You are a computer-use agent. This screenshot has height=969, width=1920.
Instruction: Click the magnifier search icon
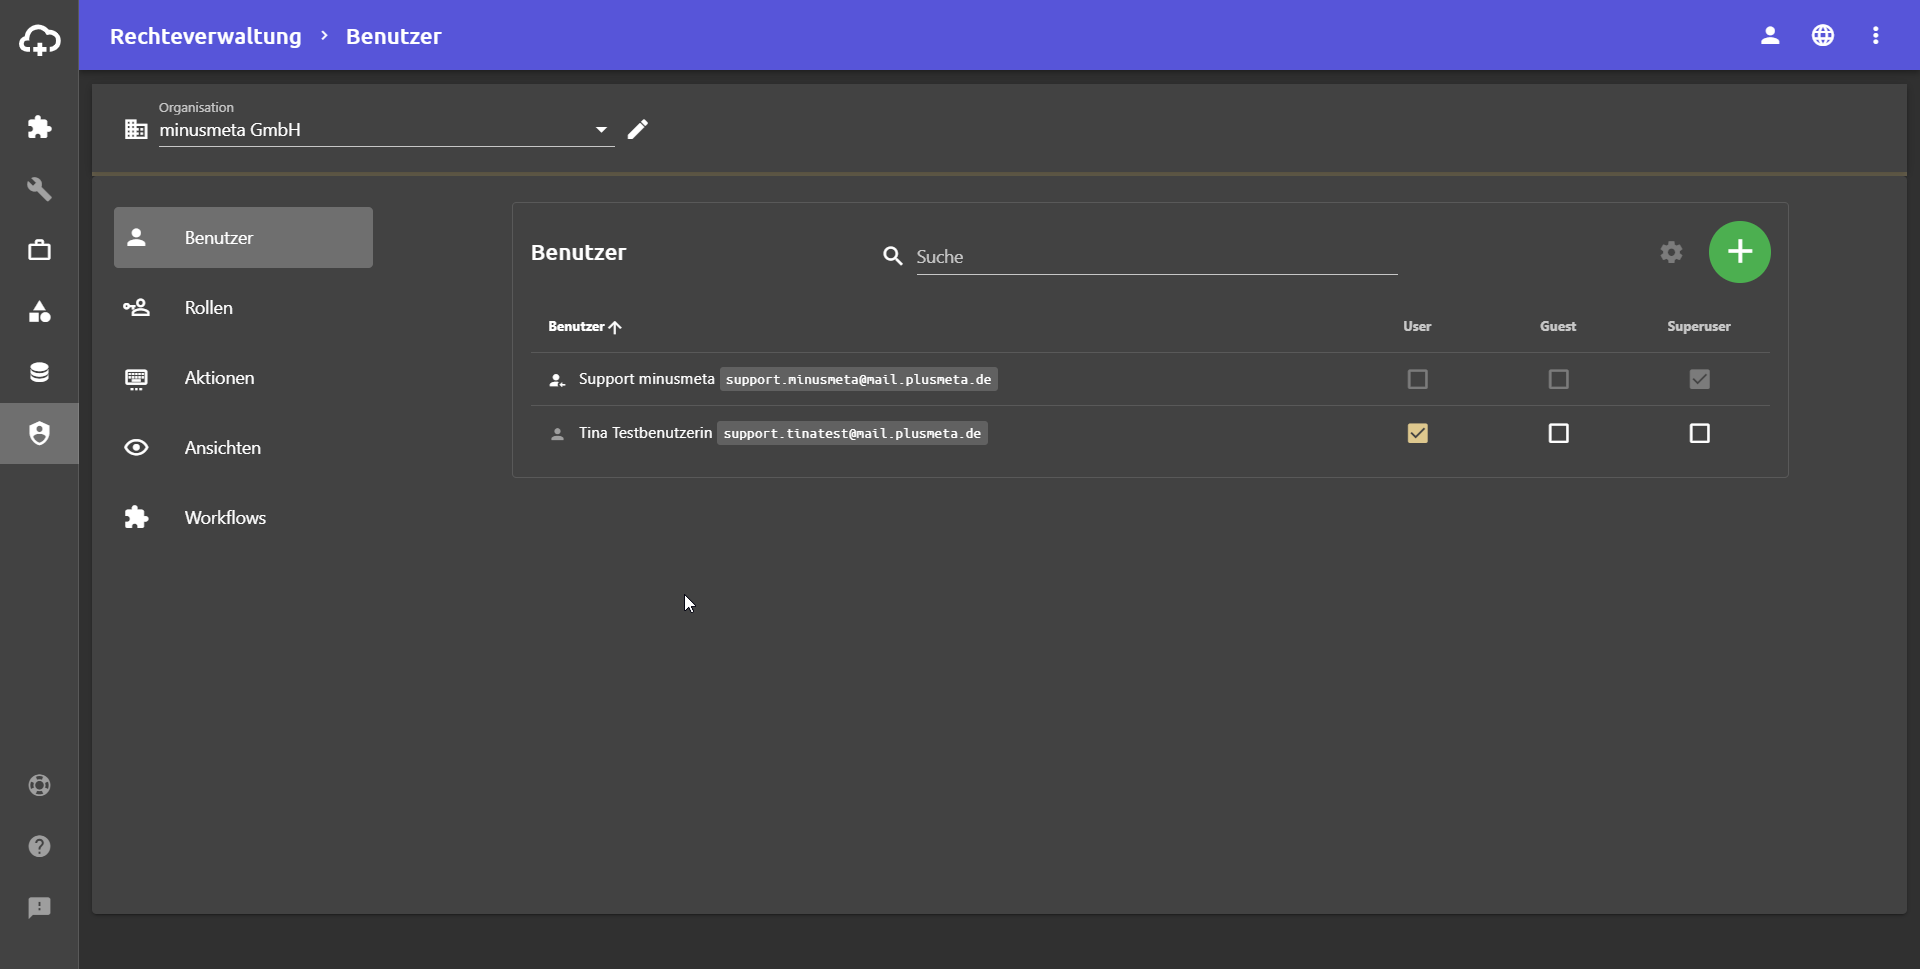pyautogui.click(x=893, y=256)
